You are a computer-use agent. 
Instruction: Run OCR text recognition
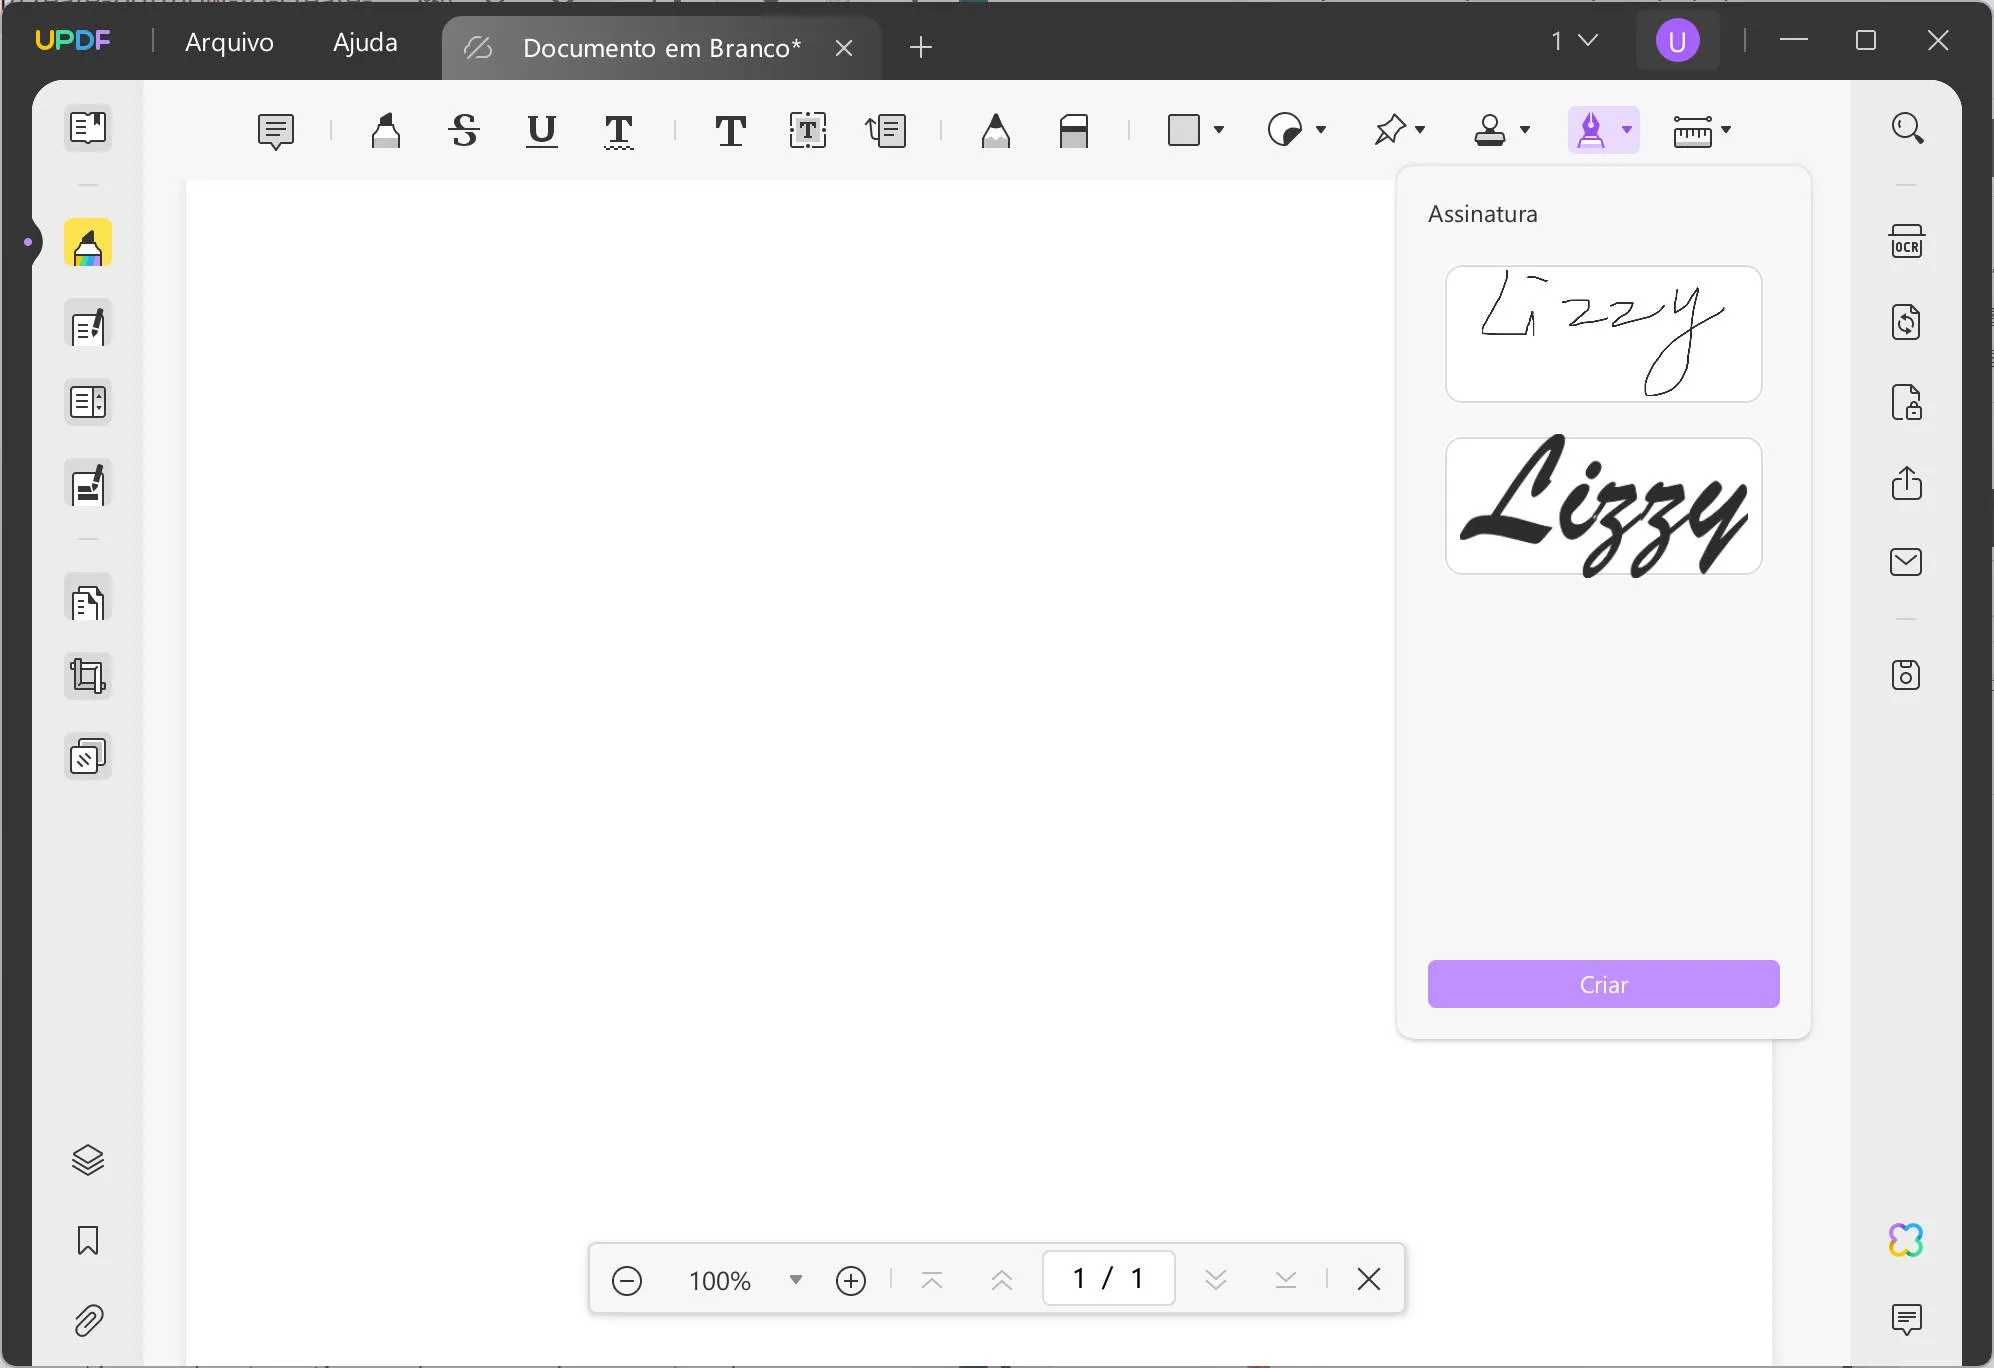click(1907, 242)
